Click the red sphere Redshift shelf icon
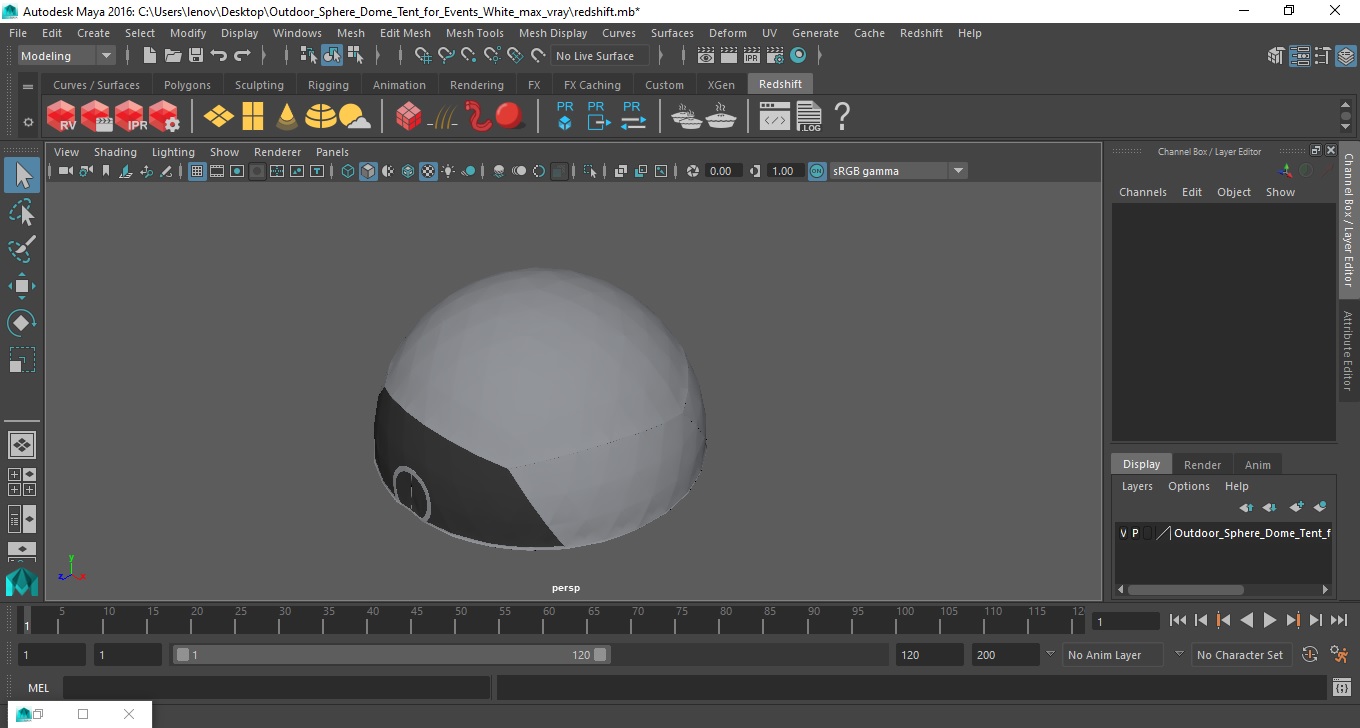The image size is (1360, 728). [511, 117]
